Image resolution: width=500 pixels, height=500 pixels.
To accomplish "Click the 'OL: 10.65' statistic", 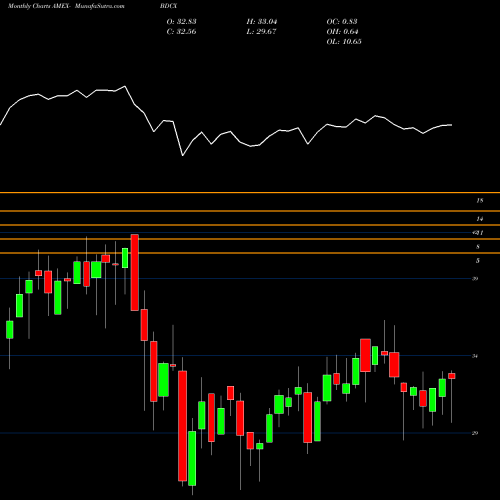I will [x=344, y=41].
